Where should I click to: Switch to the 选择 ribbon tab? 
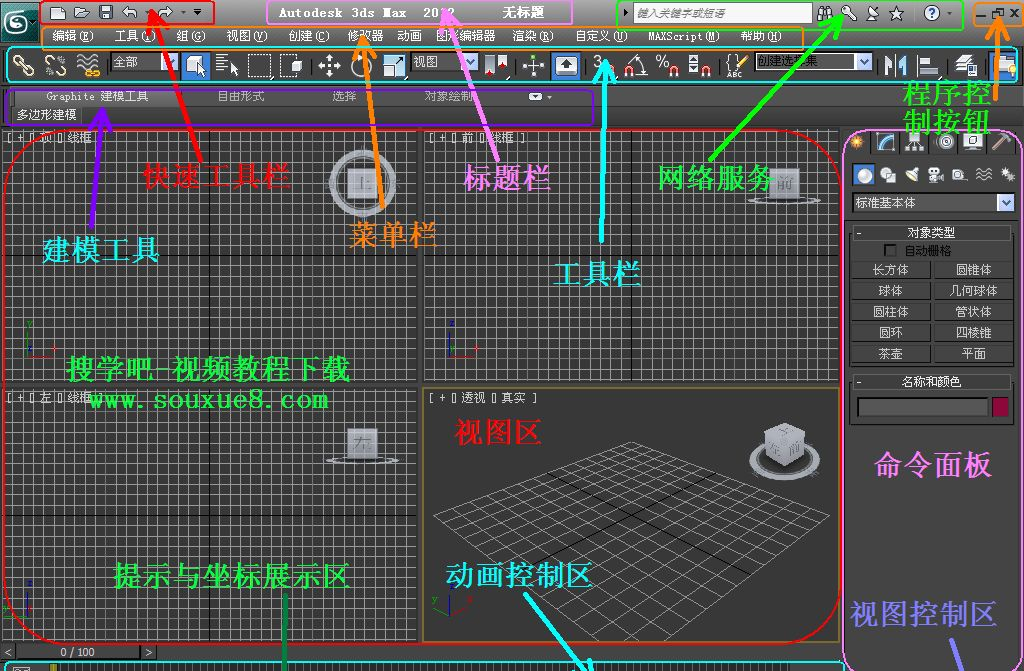(344, 96)
